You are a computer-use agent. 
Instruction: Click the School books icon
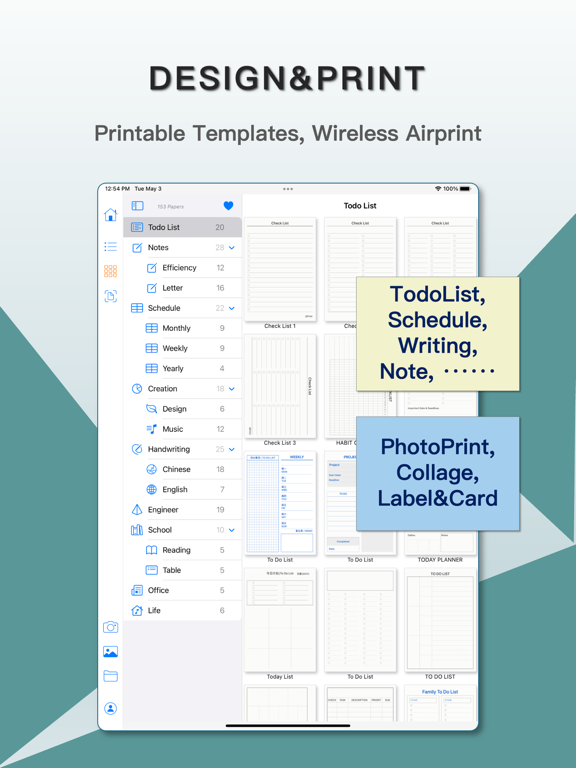pyautogui.click(x=137, y=529)
